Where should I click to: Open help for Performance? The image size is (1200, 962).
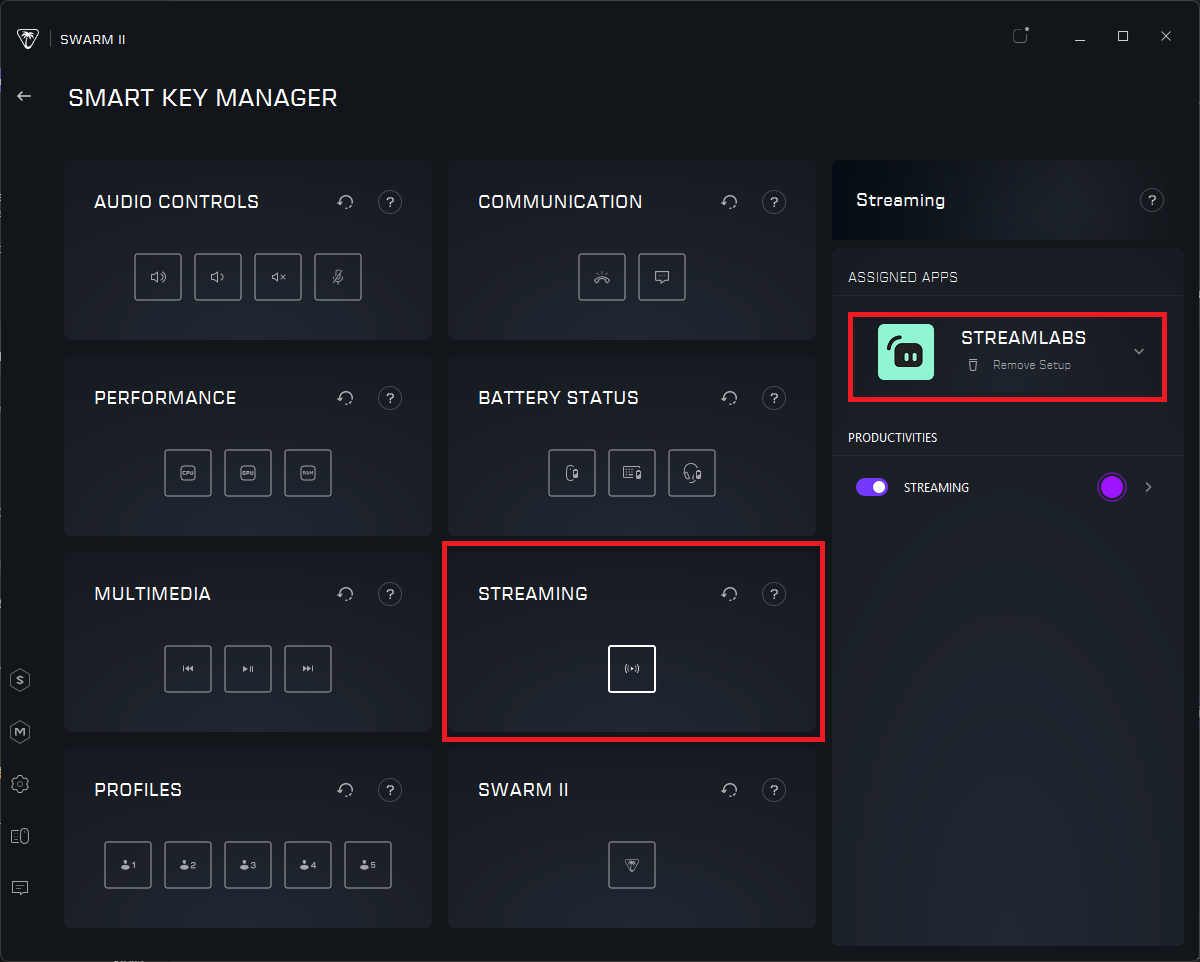[x=390, y=398]
